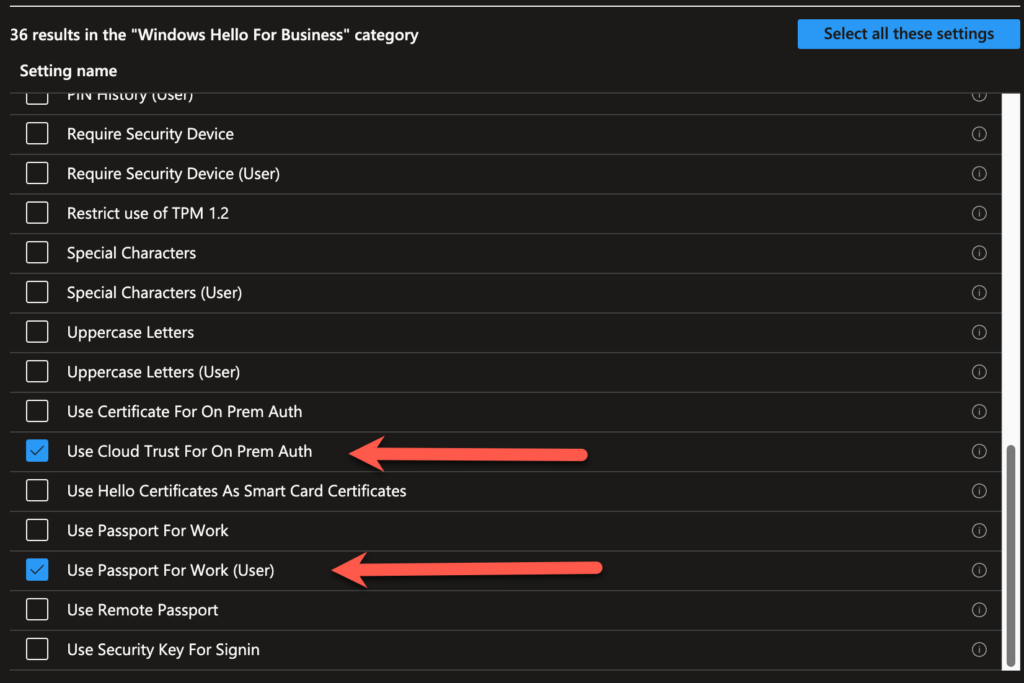Screen dimensions: 1024x683
Task: Open info icon for Require Security Device
Action: (x=979, y=133)
